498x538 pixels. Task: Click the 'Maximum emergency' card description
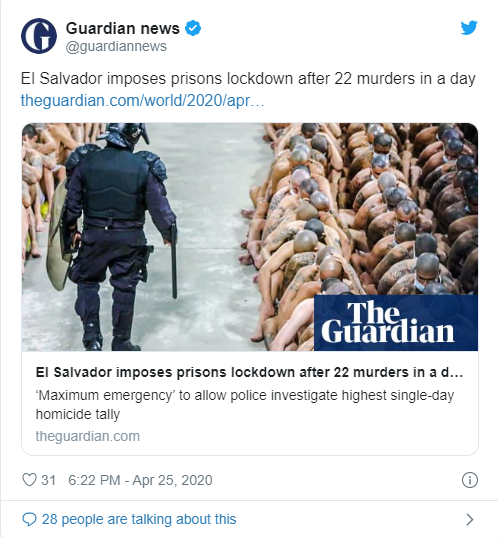(x=245, y=405)
